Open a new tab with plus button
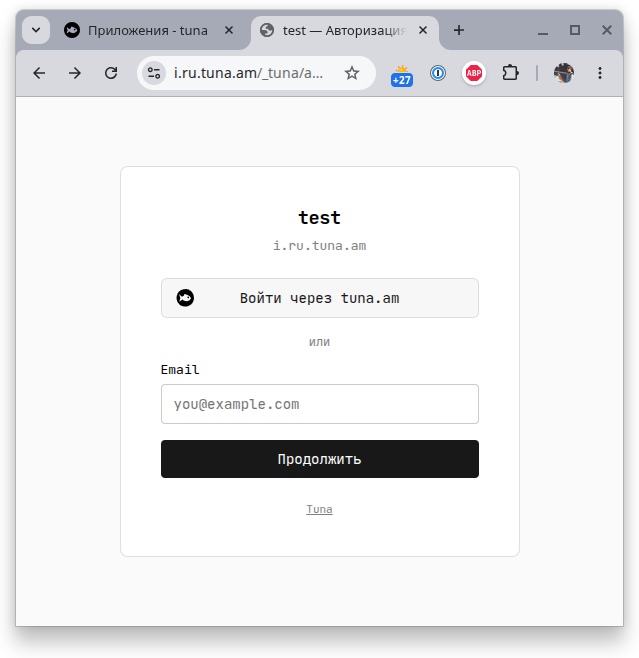 (459, 30)
